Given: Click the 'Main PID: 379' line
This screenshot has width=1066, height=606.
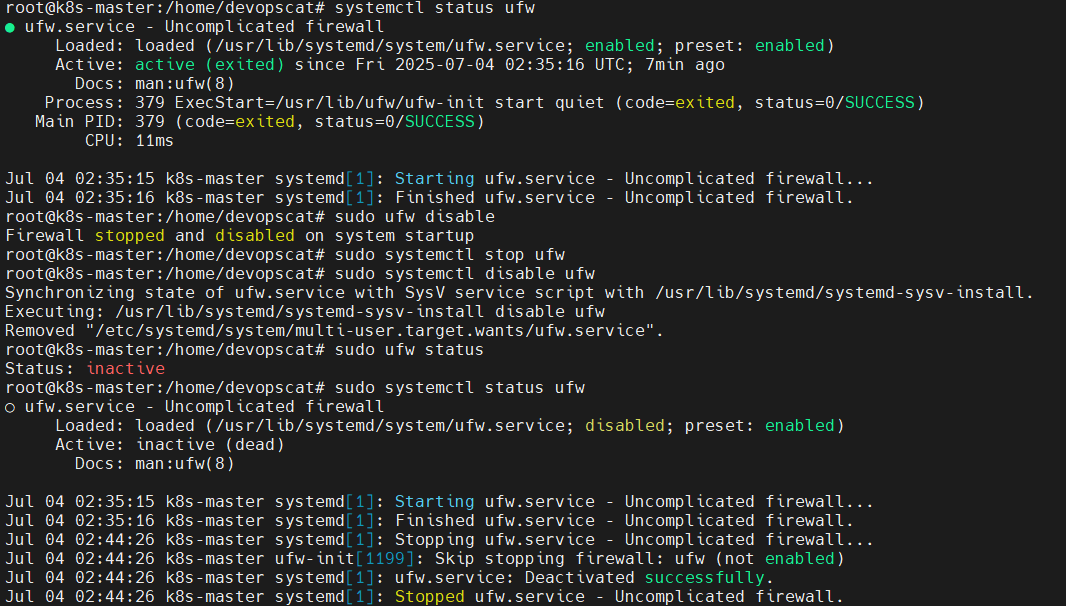Looking at the screenshot, I should 260,122.
